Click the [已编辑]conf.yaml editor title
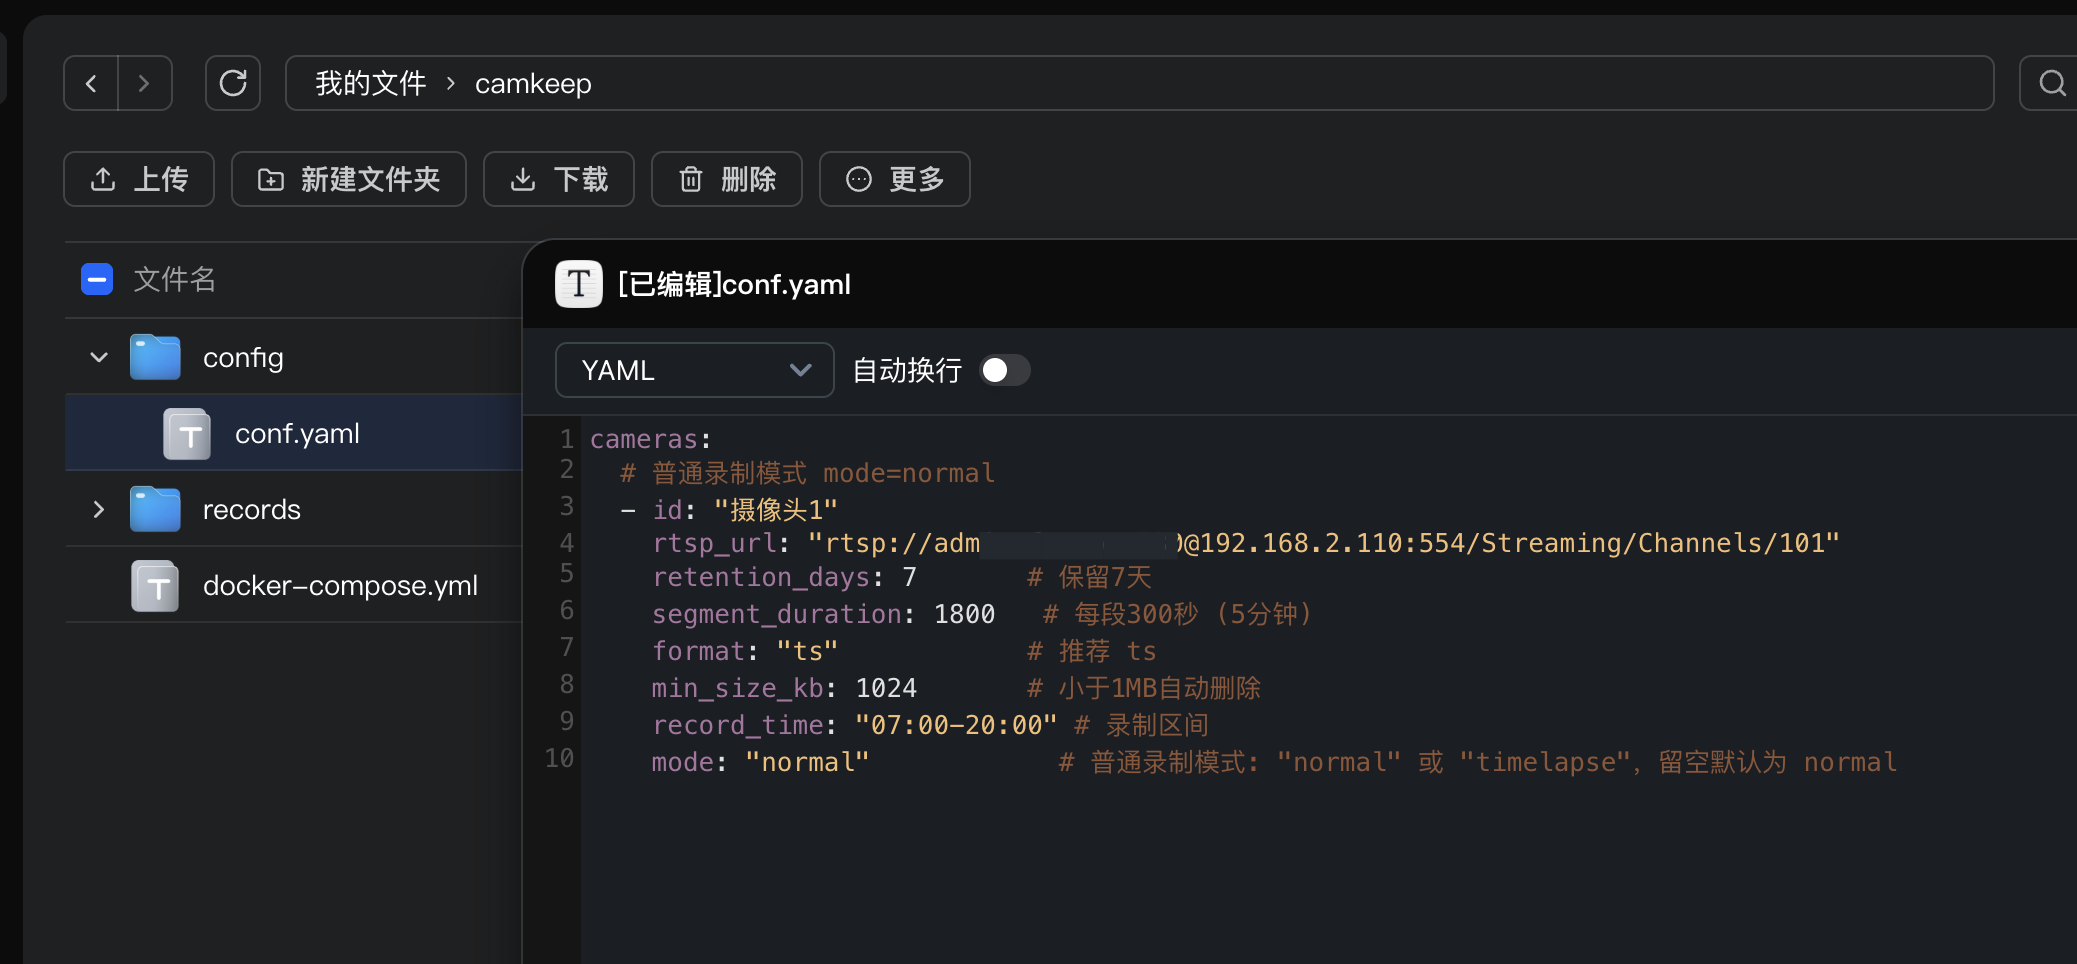The height and width of the screenshot is (964, 2077). 735,284
